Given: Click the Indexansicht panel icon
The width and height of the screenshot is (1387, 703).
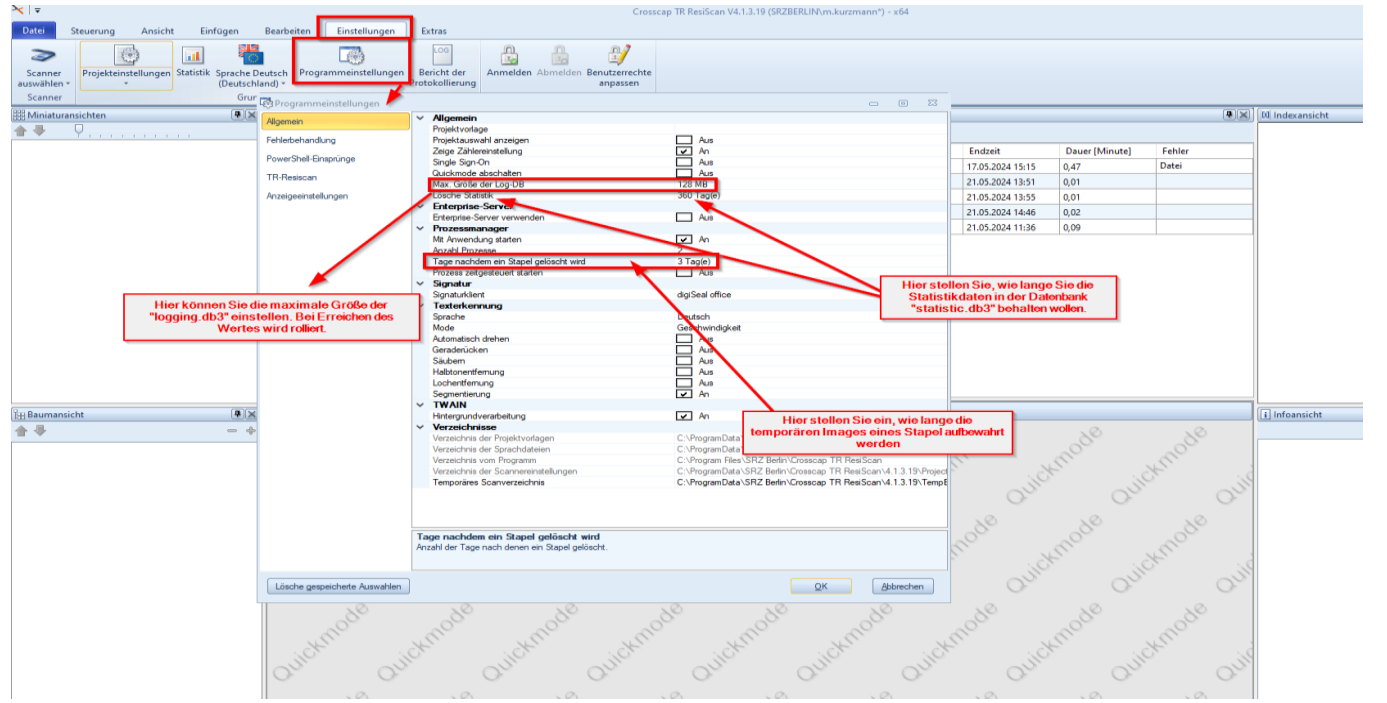Looking at the screenshot, I should (x=1265, y=115).
